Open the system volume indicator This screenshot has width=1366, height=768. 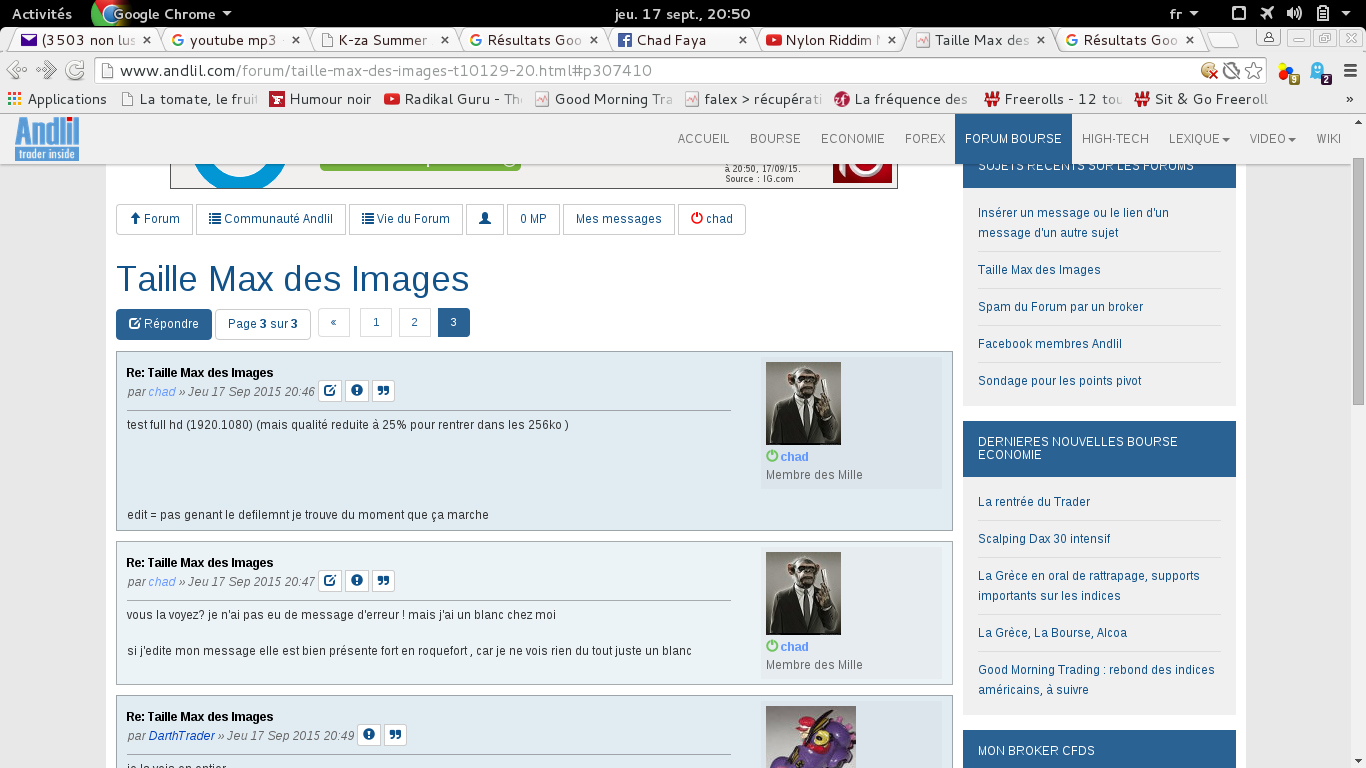point(1294,14)
